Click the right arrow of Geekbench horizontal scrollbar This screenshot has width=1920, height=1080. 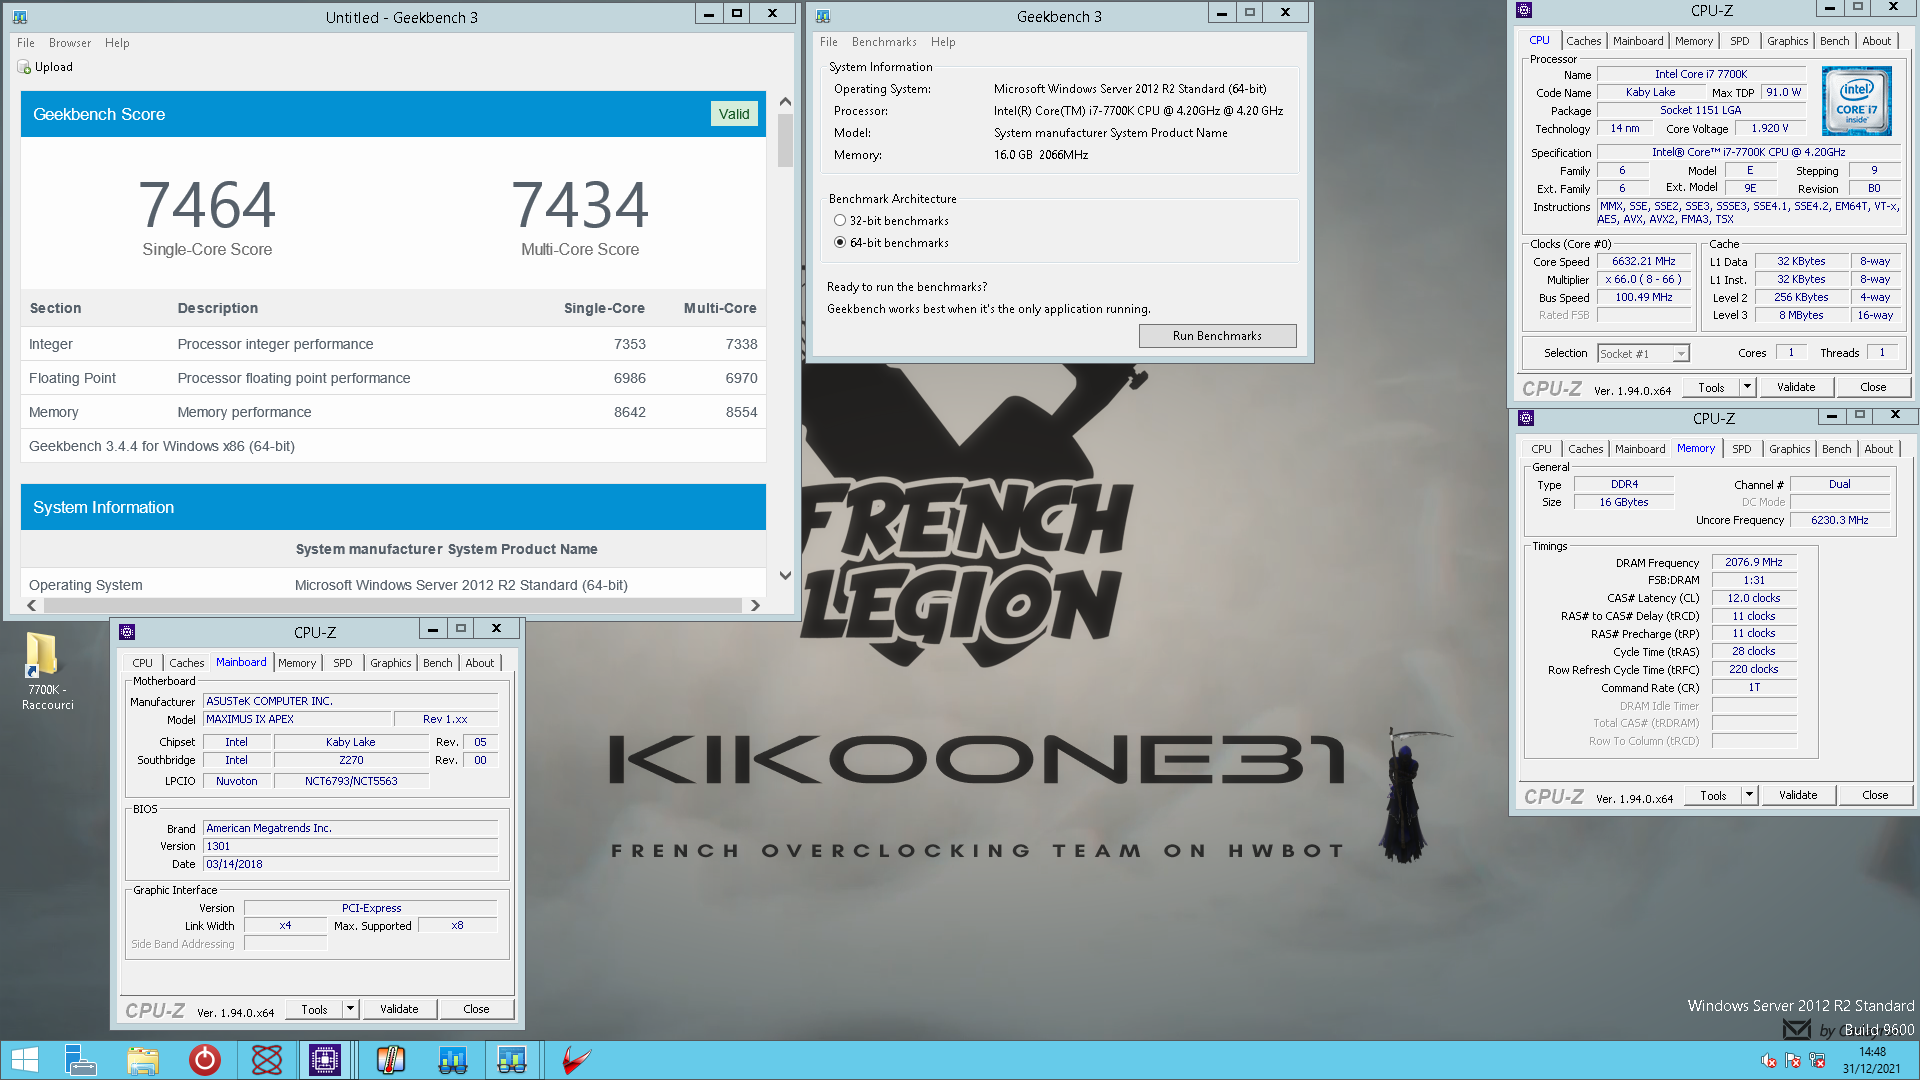(x=755, y=605)
